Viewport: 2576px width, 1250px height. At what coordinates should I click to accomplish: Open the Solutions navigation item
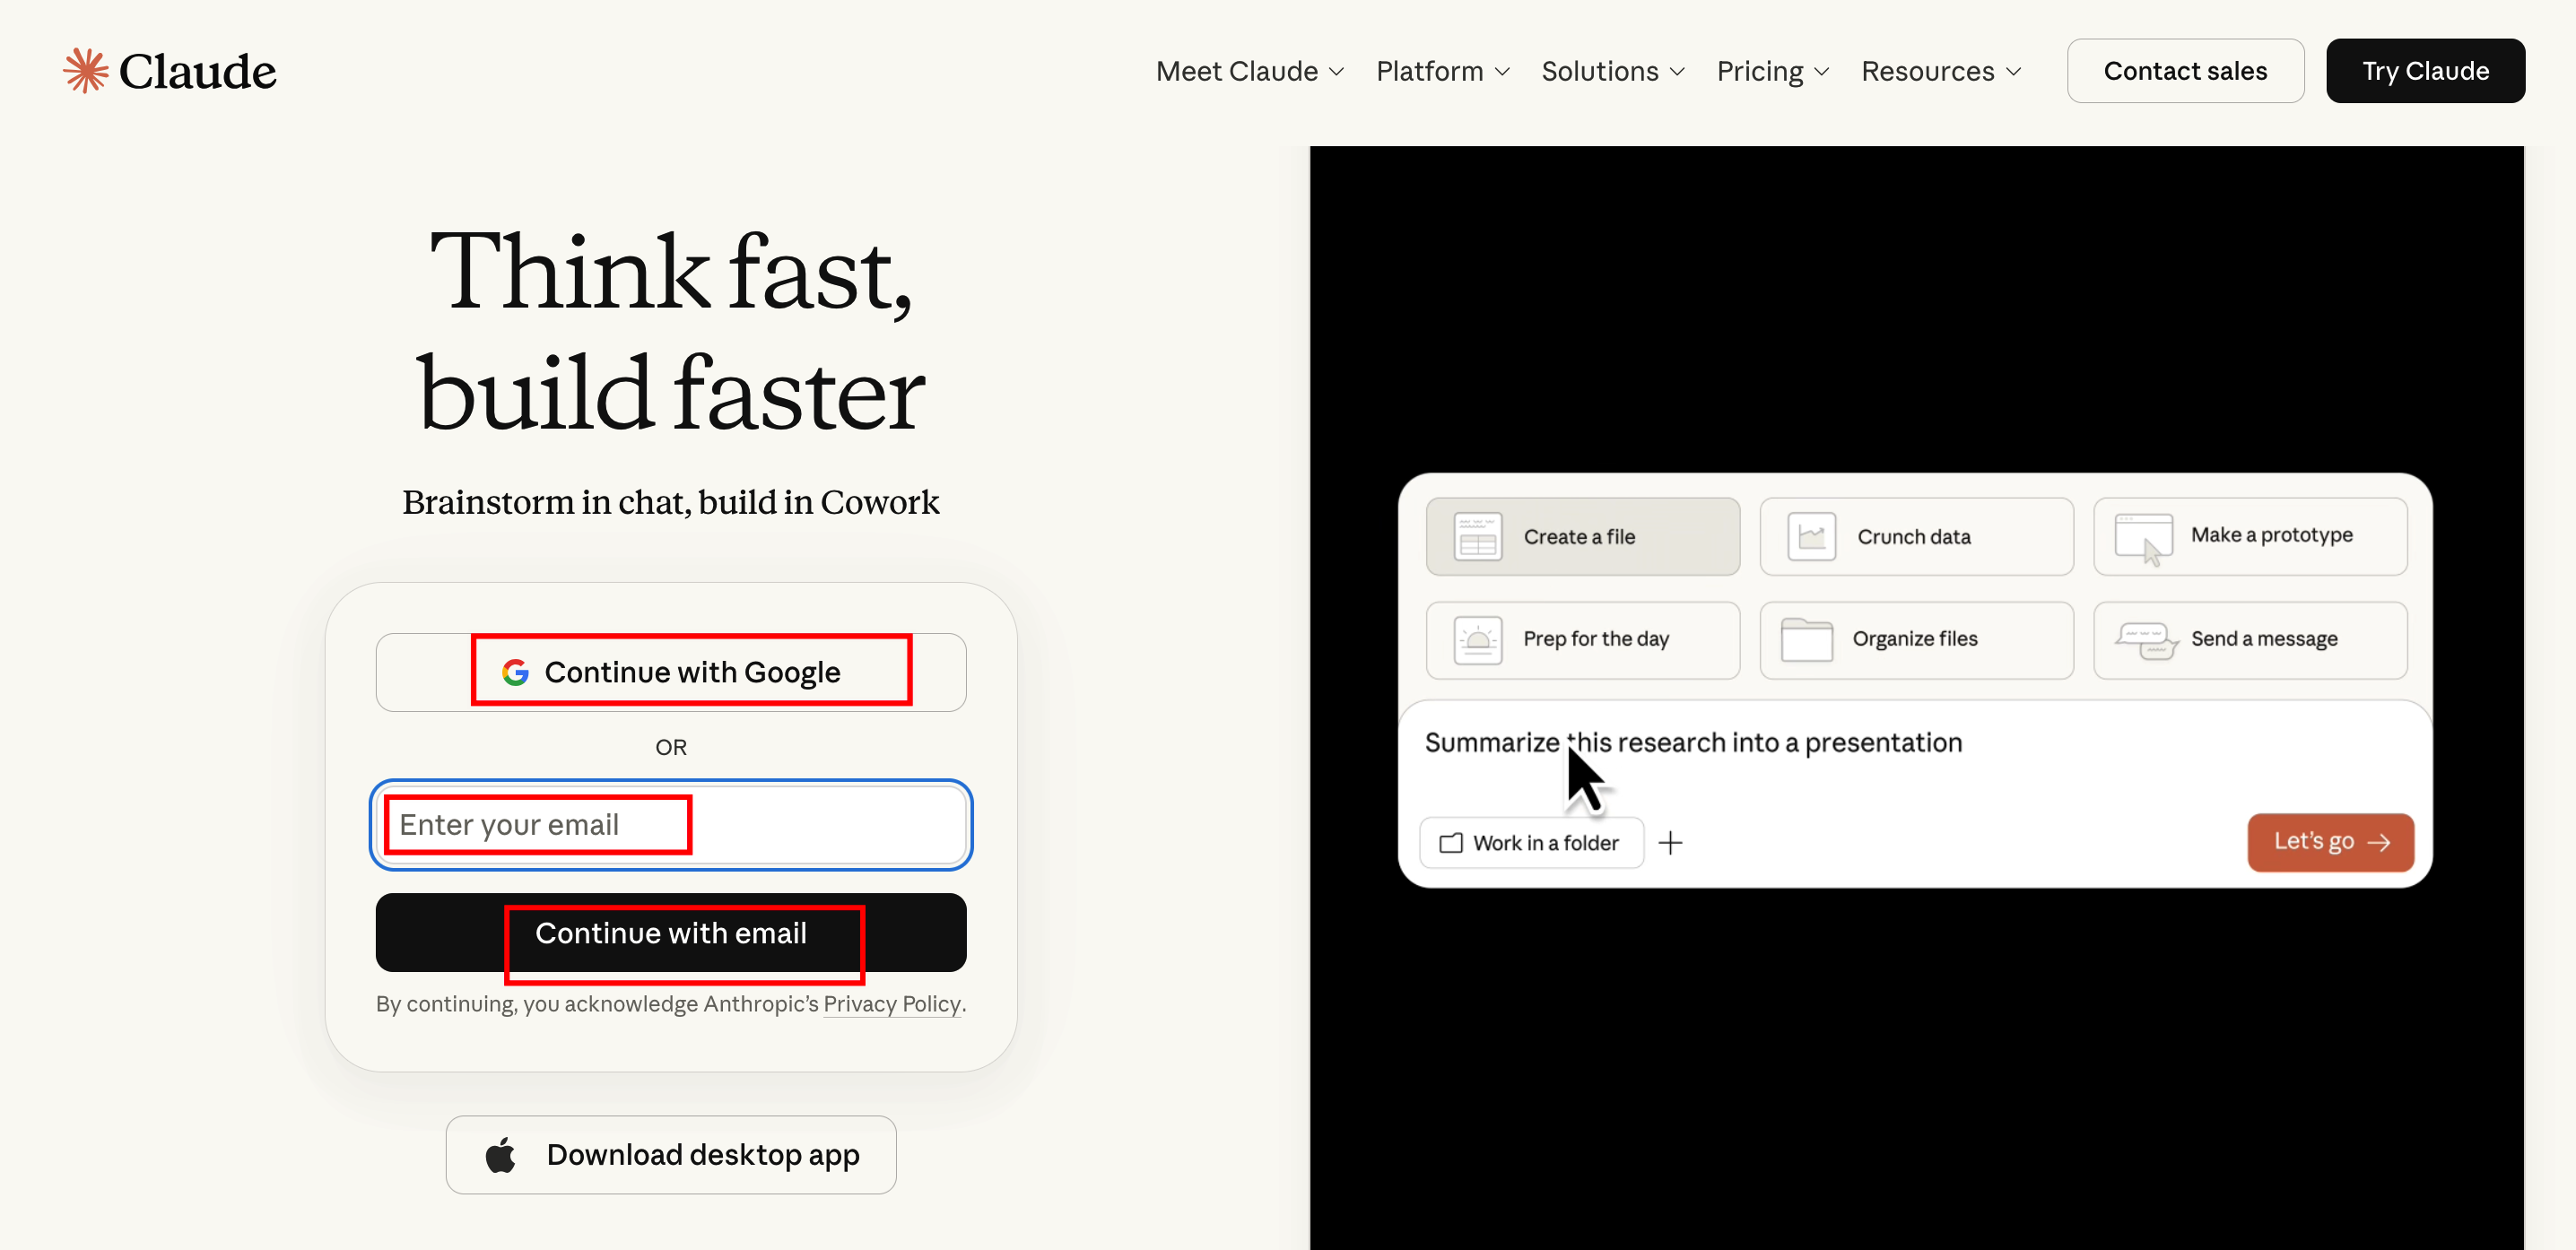[1612, 71]
